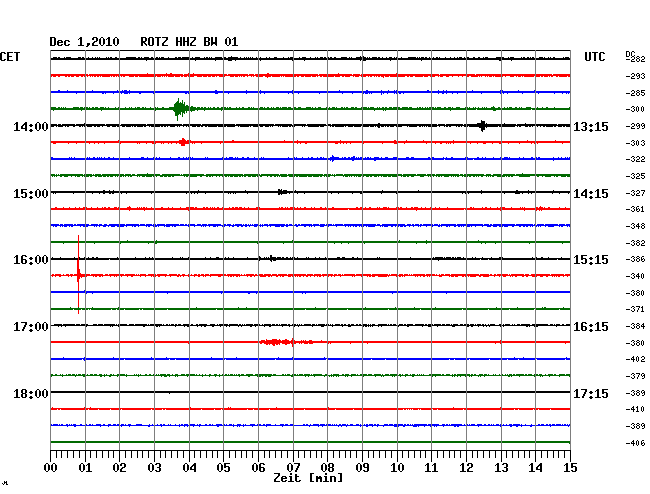Select the 14:00 CET time label
This screenshot has height=494, width=650.
[31, 126]
